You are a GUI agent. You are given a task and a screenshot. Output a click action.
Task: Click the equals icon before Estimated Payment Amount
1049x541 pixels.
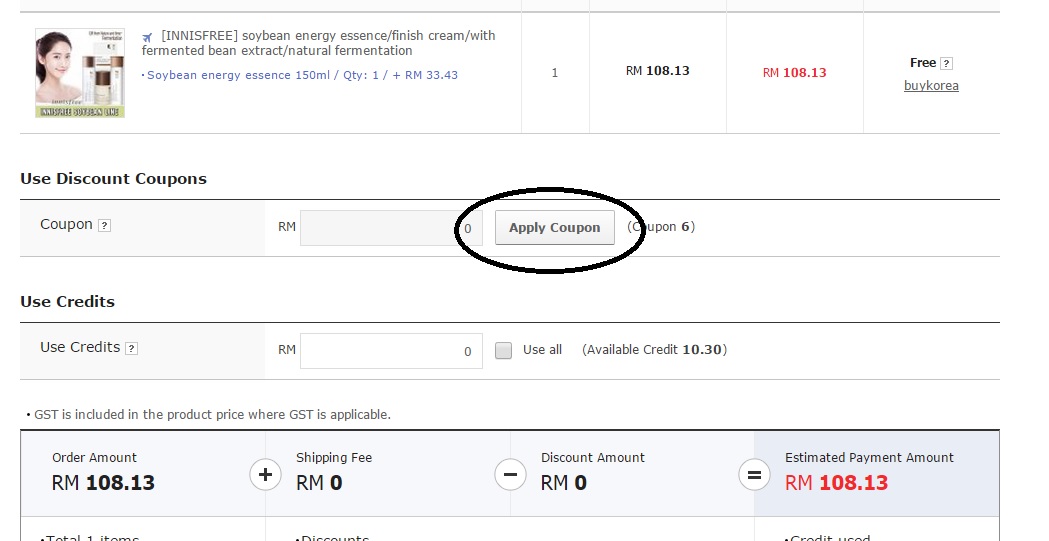(754, 475)
